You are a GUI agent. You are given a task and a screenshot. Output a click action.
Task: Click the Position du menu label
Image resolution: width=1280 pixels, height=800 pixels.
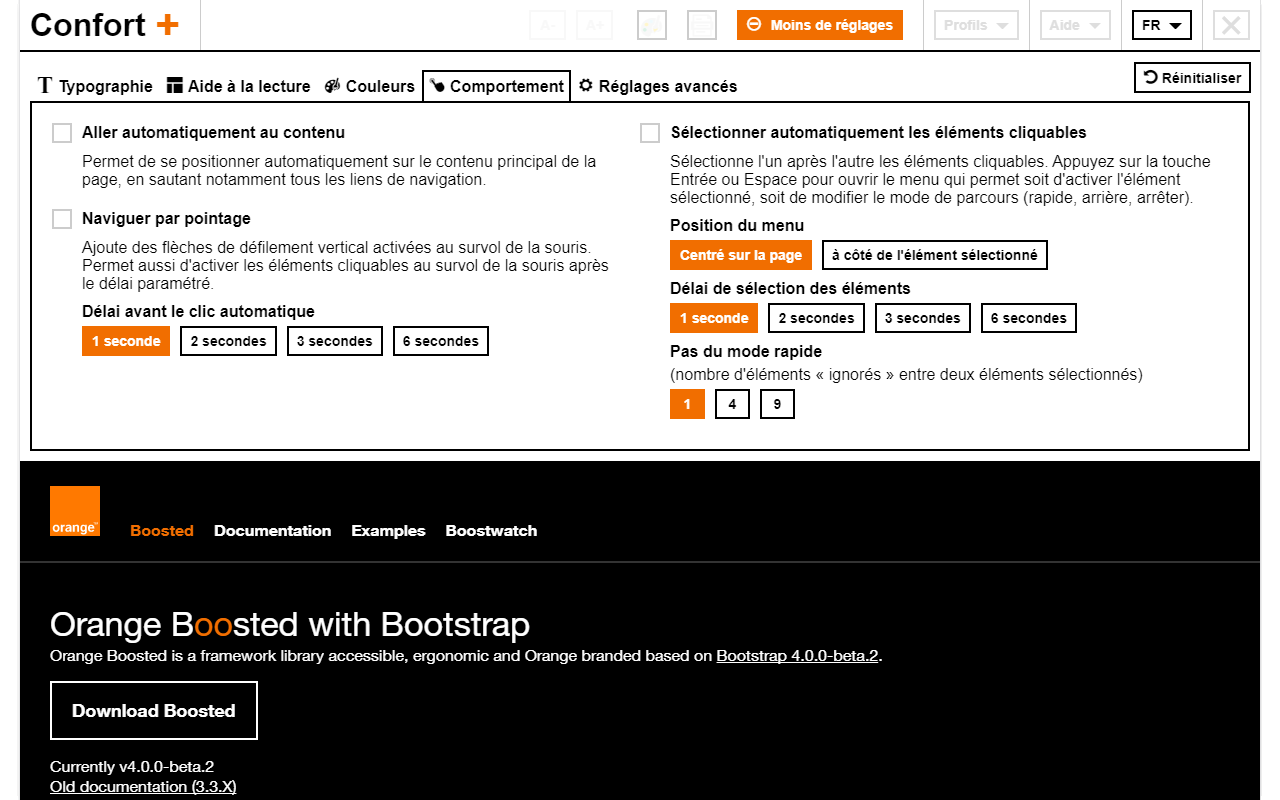click(737, 226)
